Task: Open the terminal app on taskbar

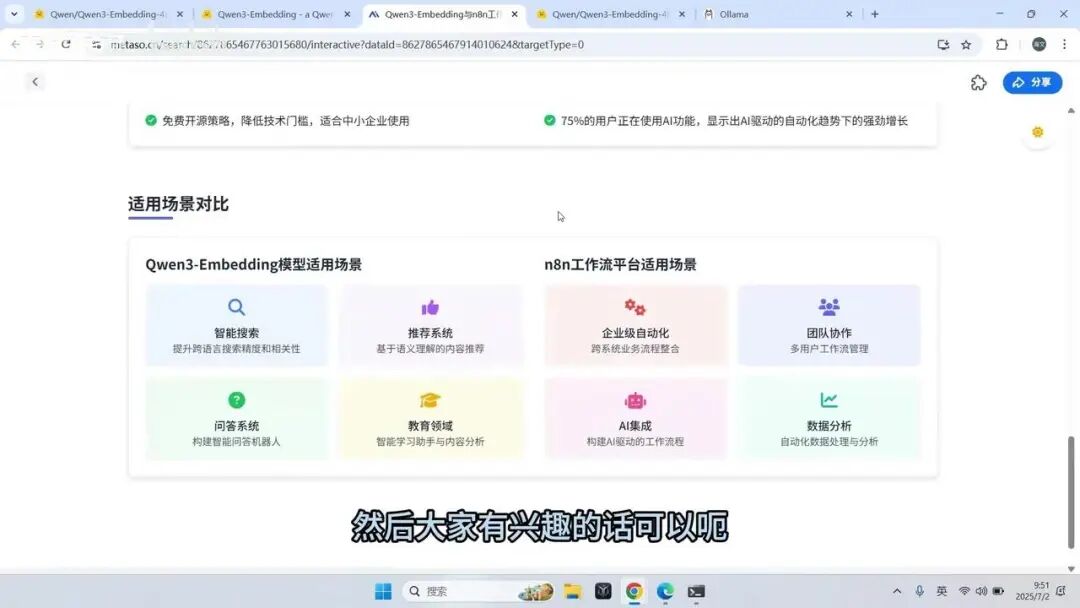Action: pos(696,591)
